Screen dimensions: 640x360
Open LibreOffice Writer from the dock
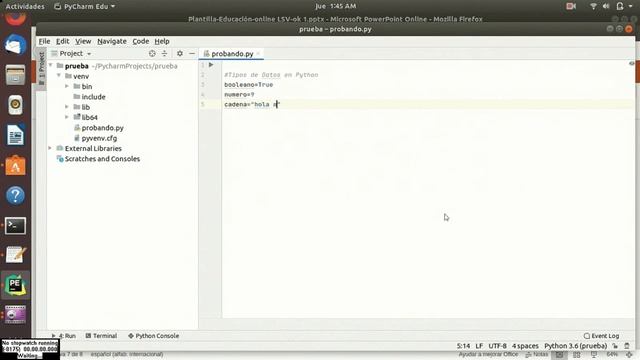click(x=15, y=135)
